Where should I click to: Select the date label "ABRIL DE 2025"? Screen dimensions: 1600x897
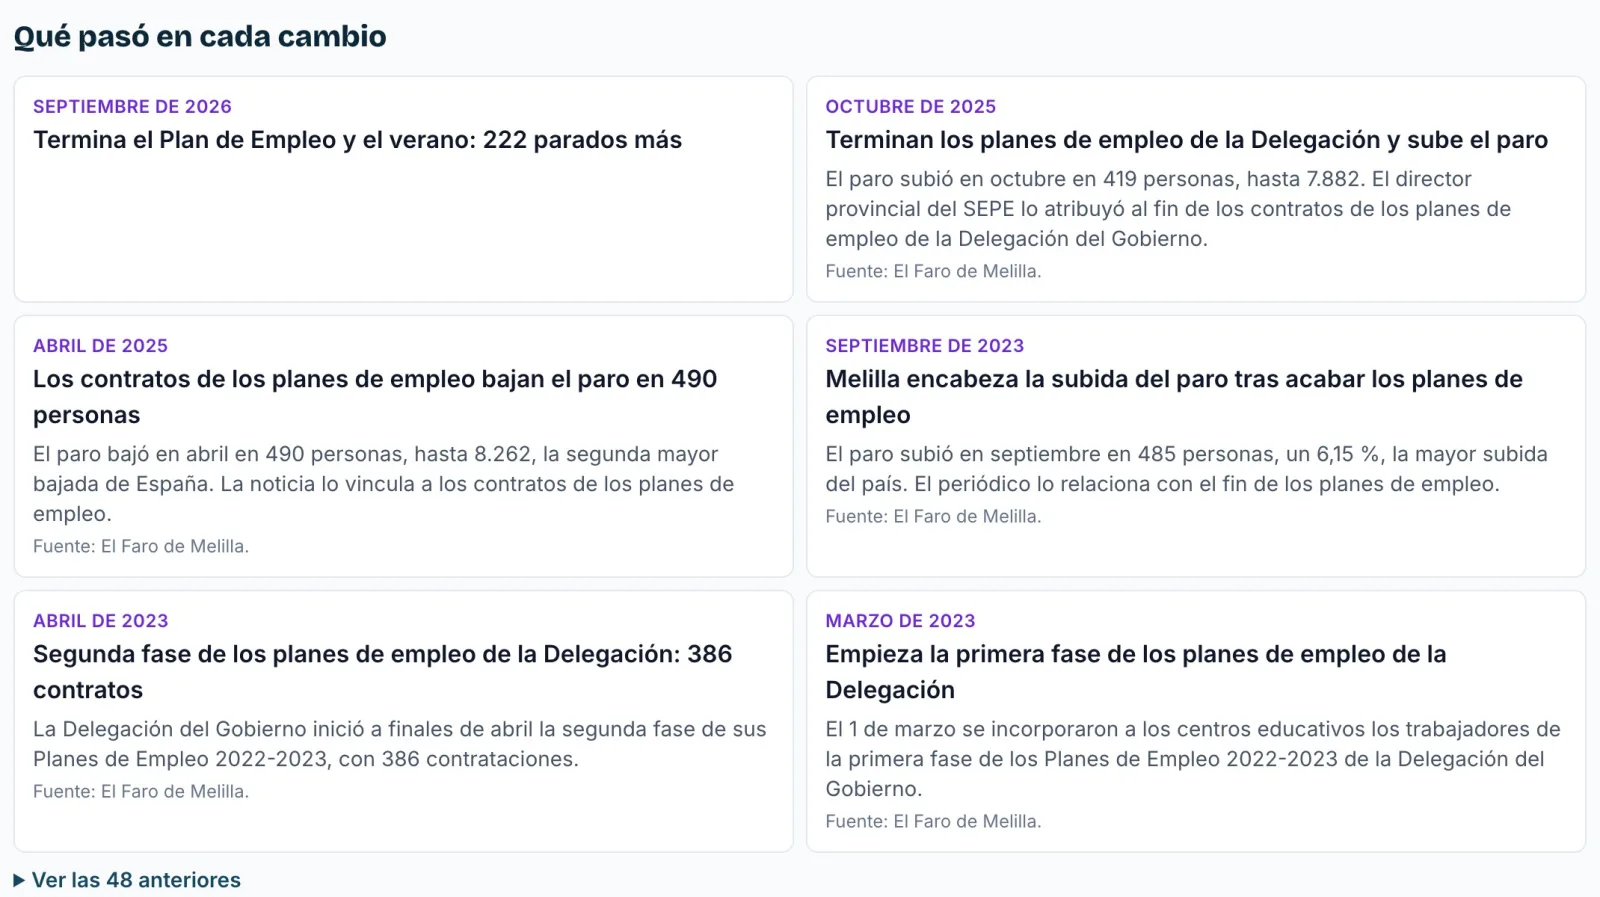(x=100, y=346)
